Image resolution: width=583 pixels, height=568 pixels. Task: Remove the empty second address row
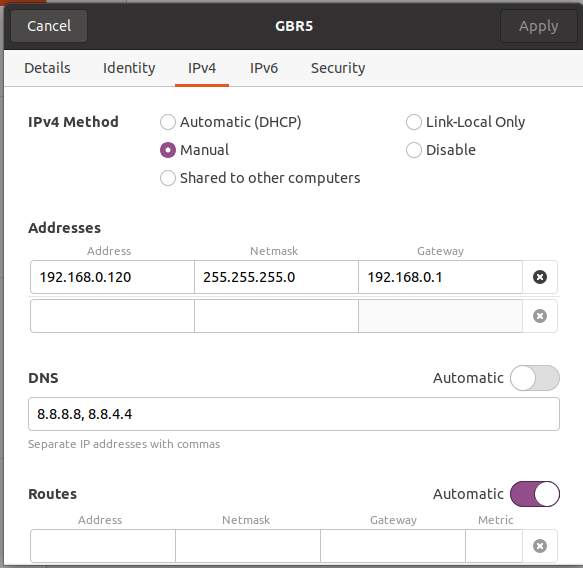539,316
